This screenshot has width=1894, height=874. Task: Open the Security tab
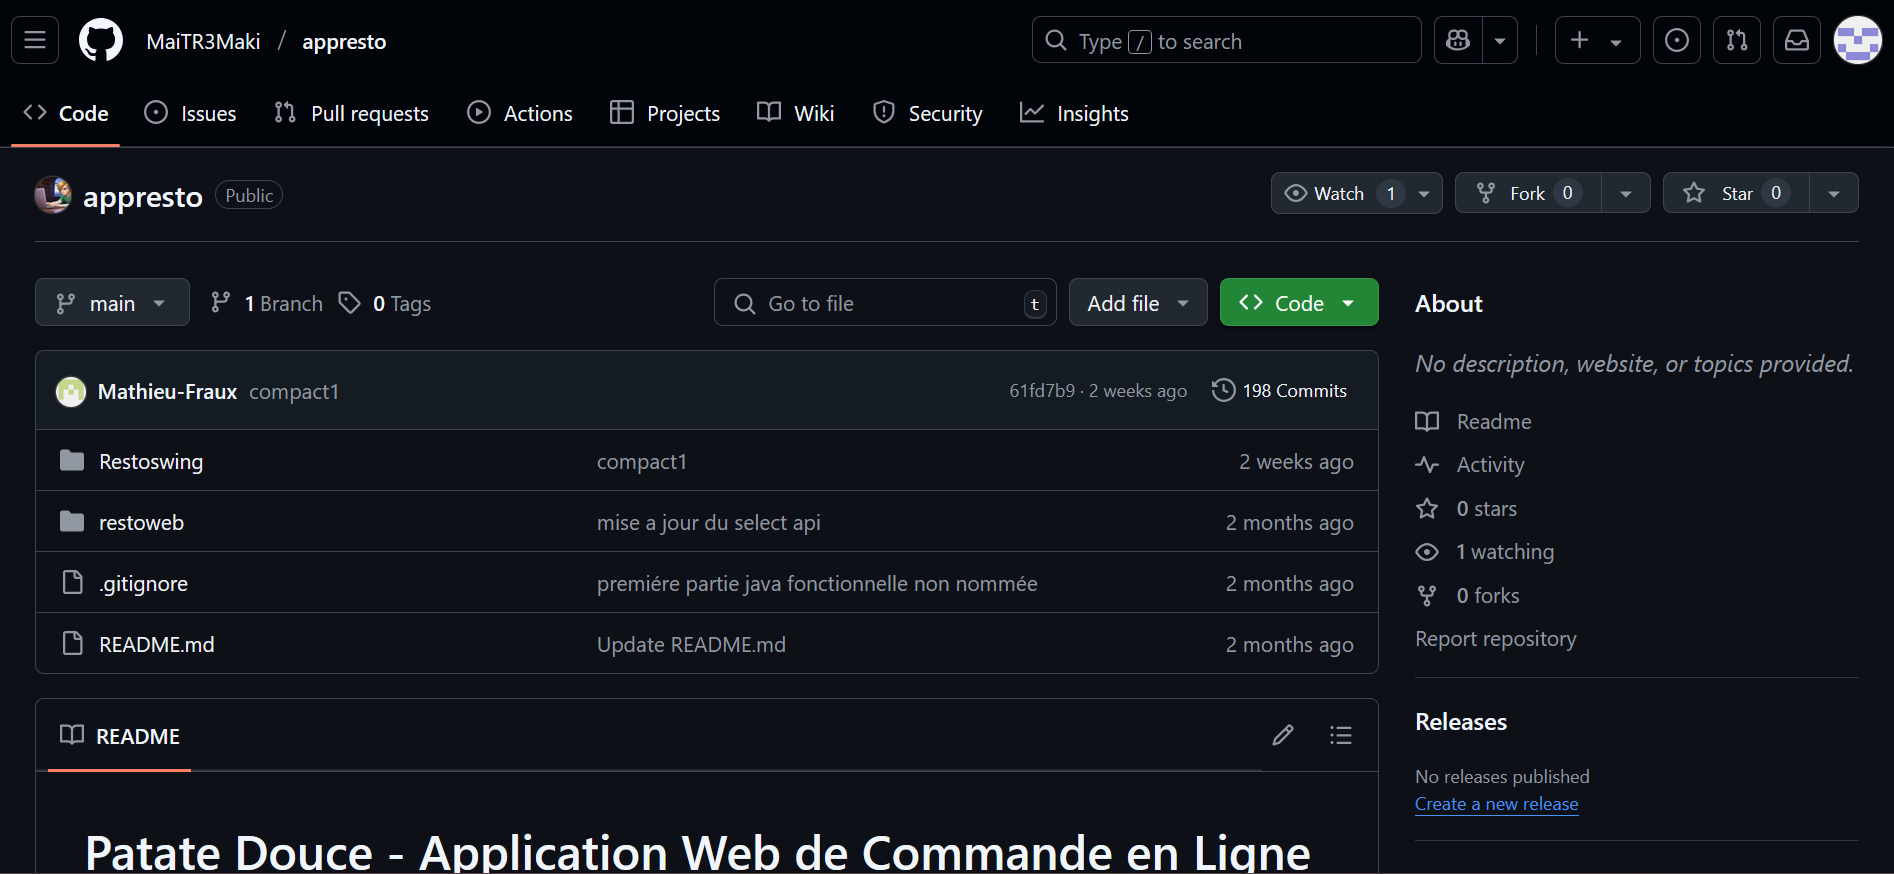tap(928, 113)
